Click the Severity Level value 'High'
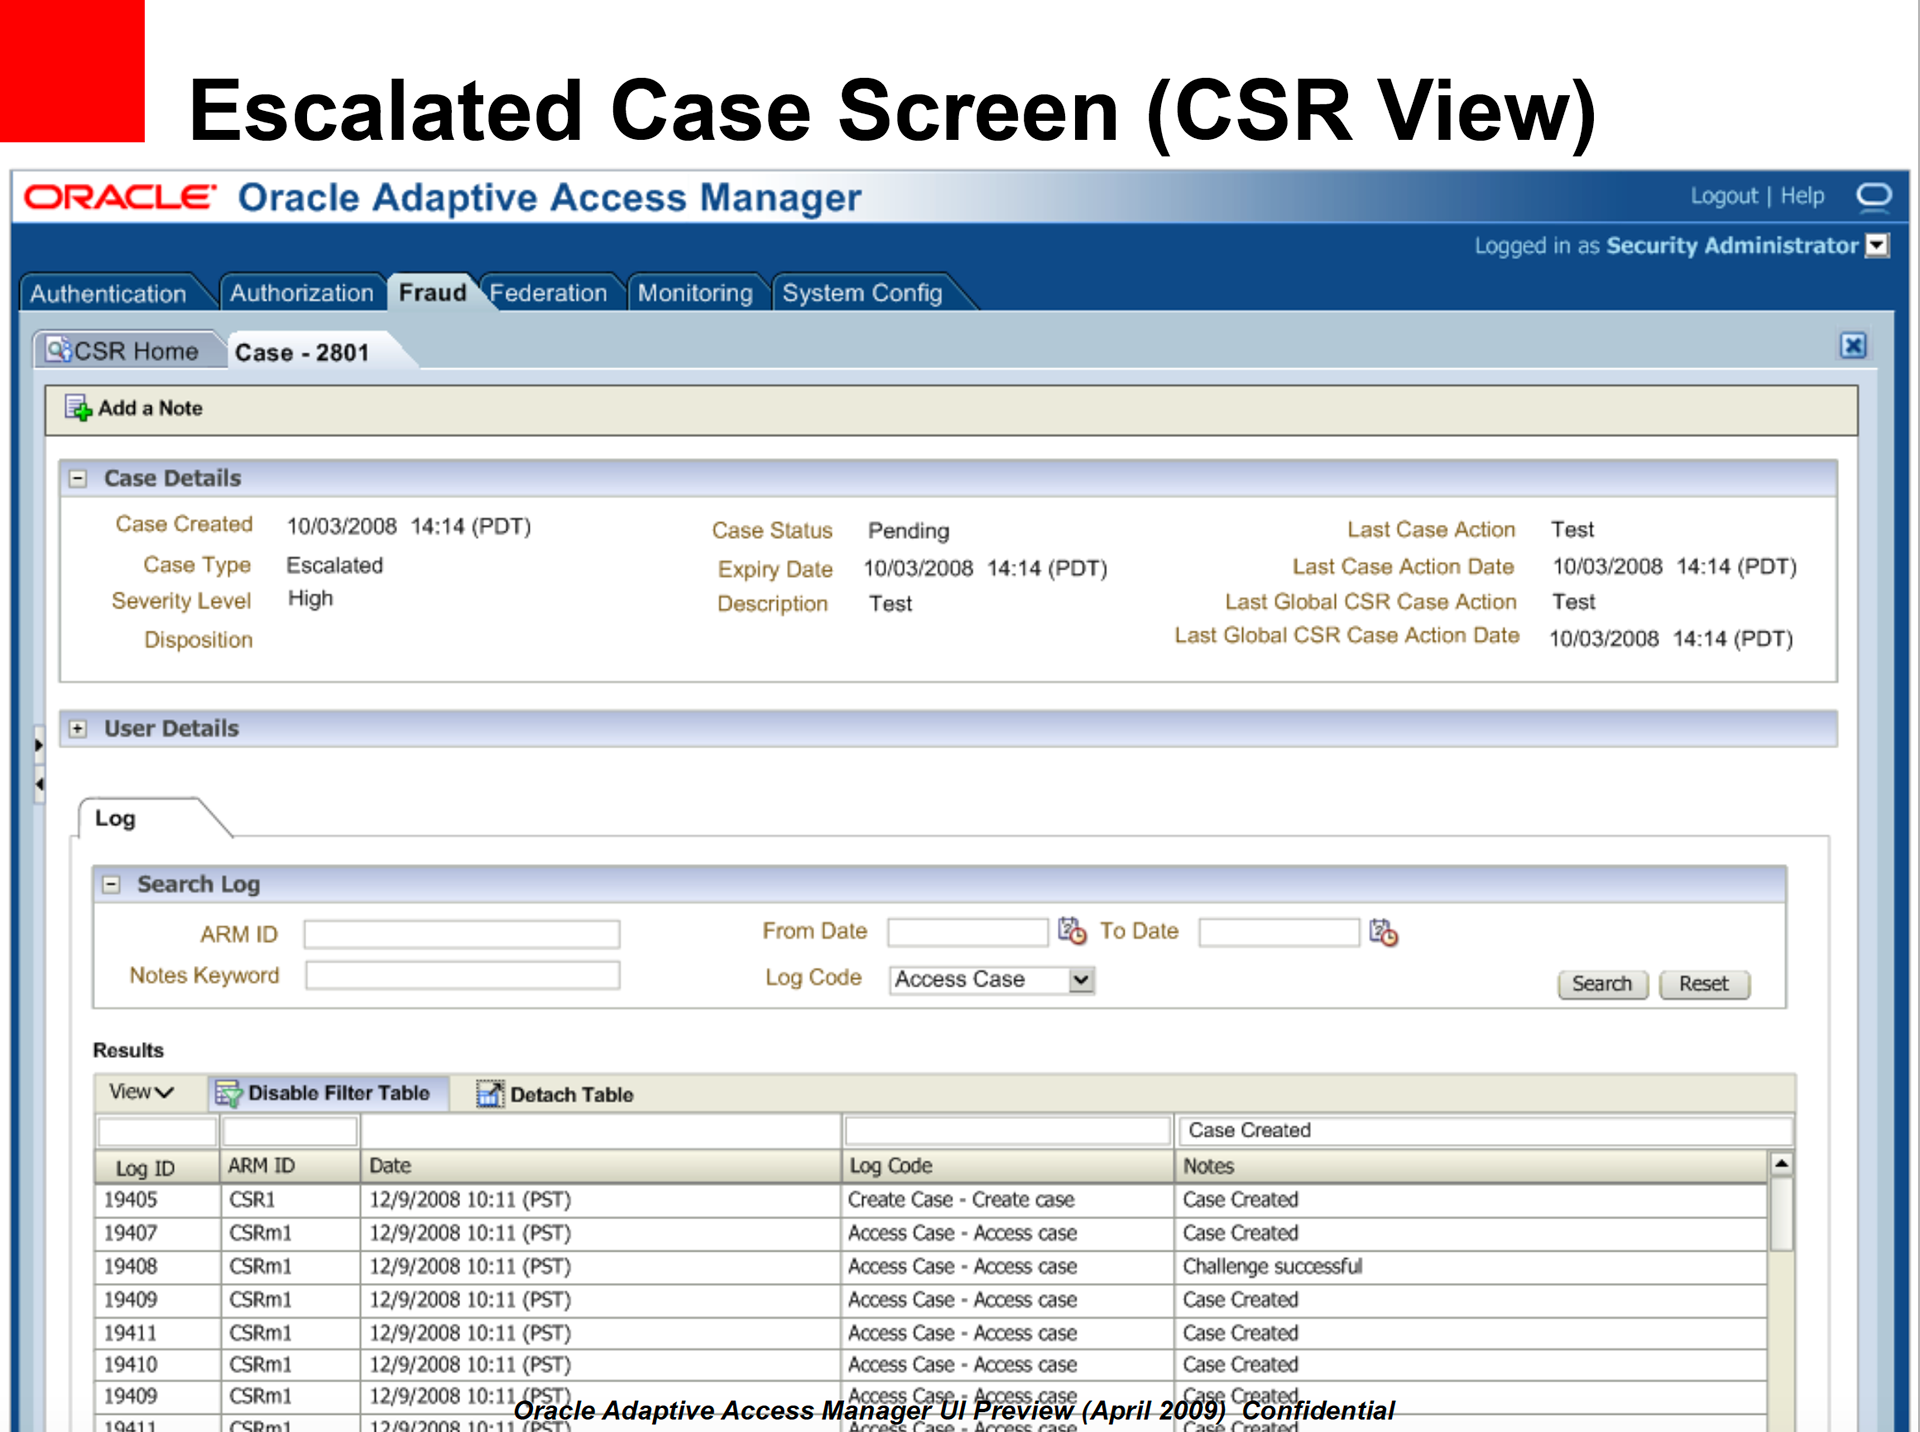 [x=310, y=599]
